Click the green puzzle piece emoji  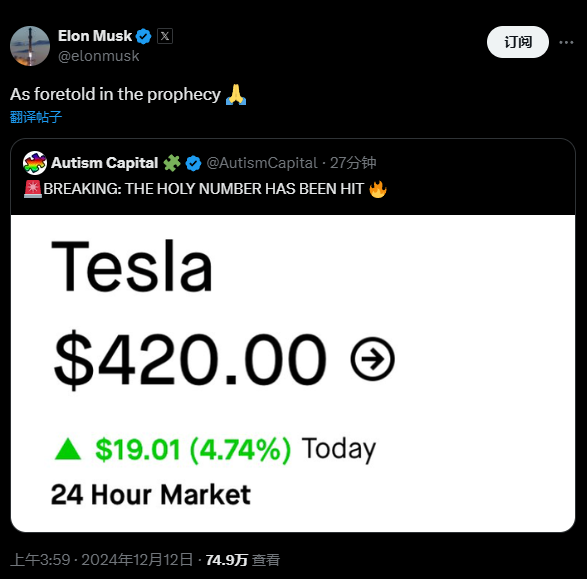coord(172,163)
